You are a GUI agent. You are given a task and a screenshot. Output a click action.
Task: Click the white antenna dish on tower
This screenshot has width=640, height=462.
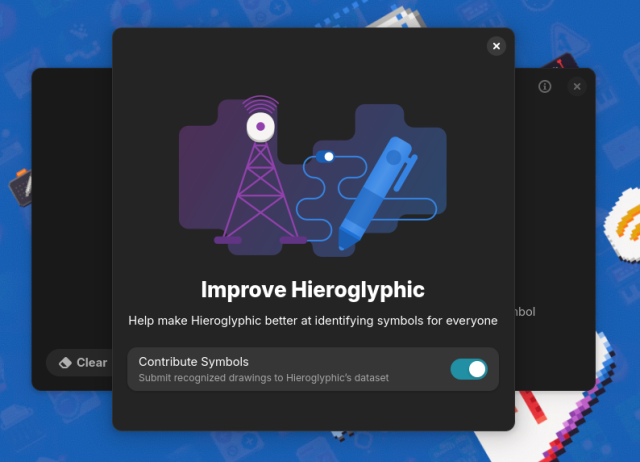pos(261,127)
